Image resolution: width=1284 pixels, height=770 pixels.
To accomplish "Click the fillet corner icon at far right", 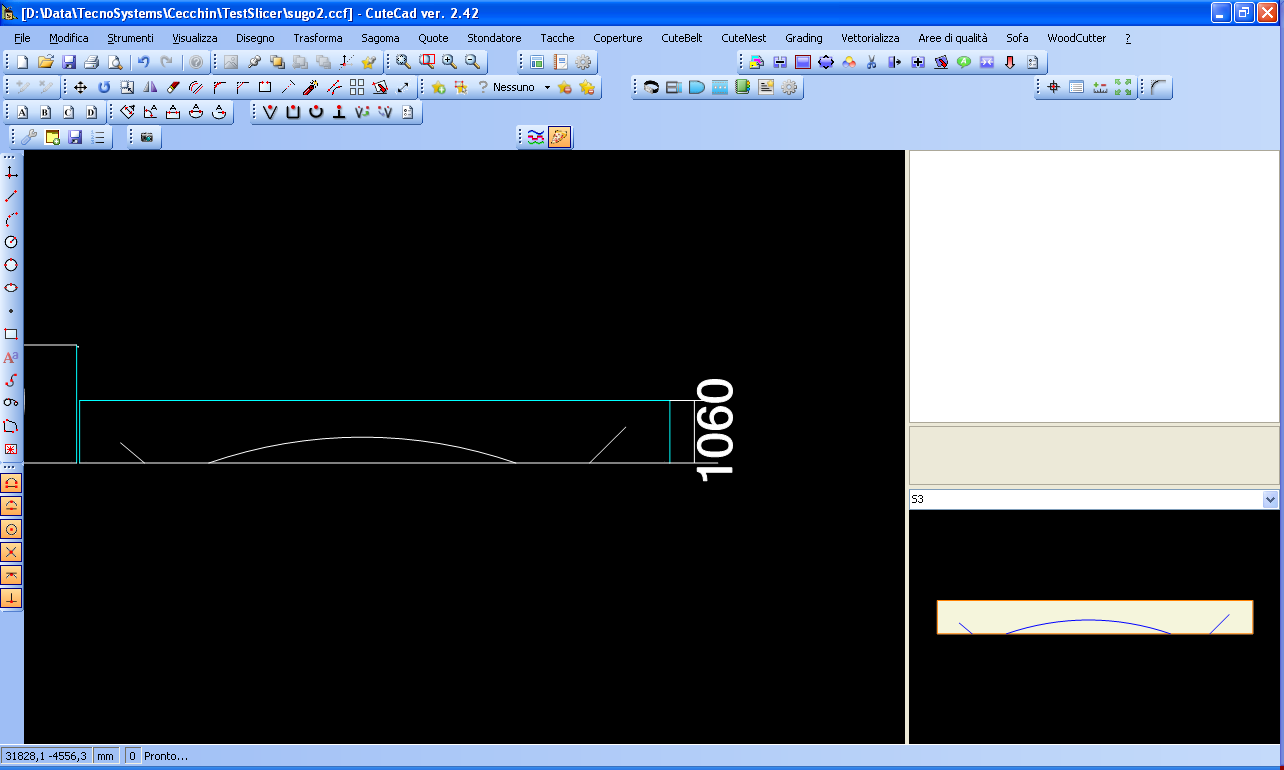I will pos(1159,87).
